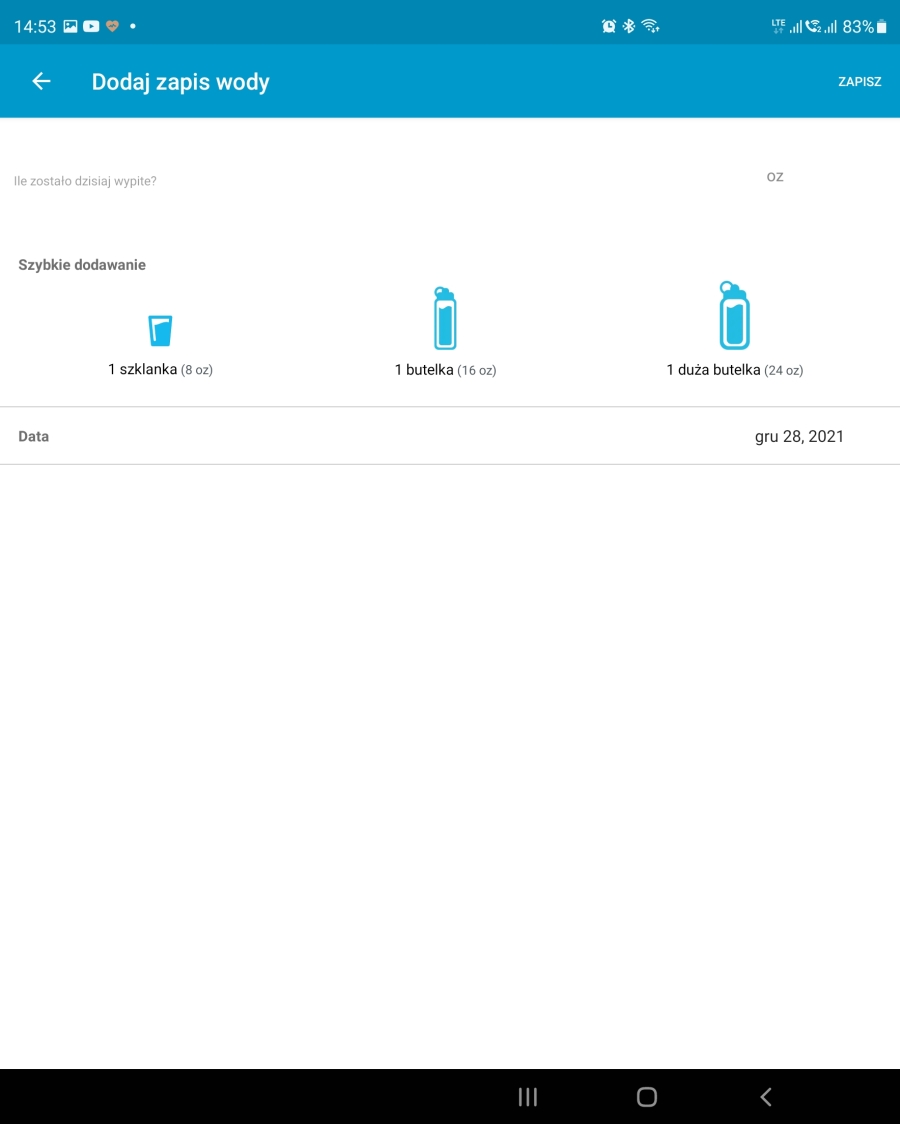Select the '1 duża butelka (24 oz)' label
The height and width of the screenshot is (1124, 900).
point(734,370)
